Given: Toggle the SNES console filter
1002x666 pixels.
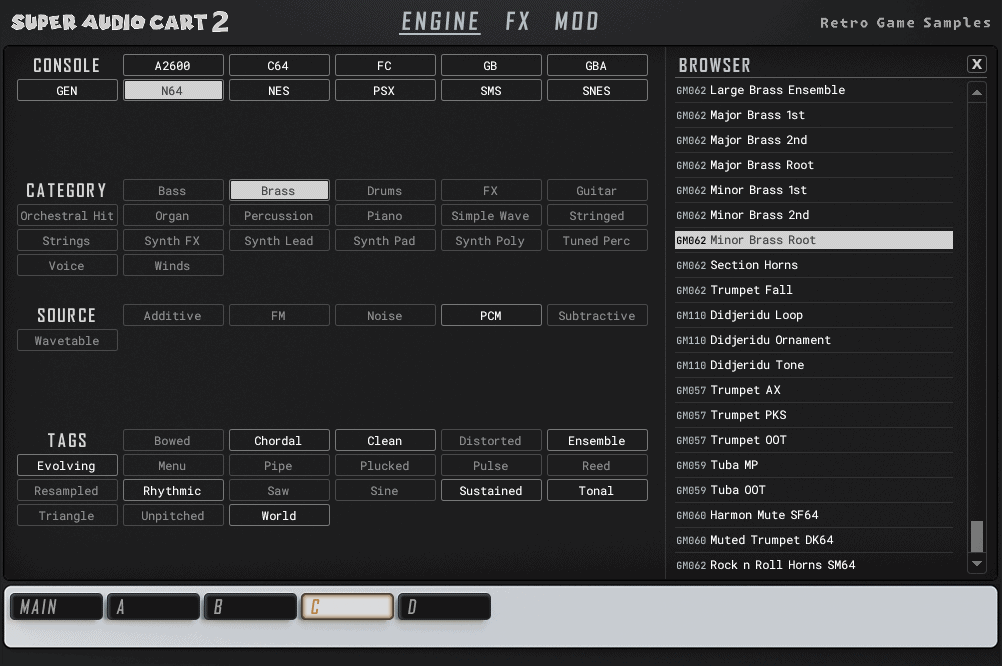Looking at the screenshot, I should [597, 90].
